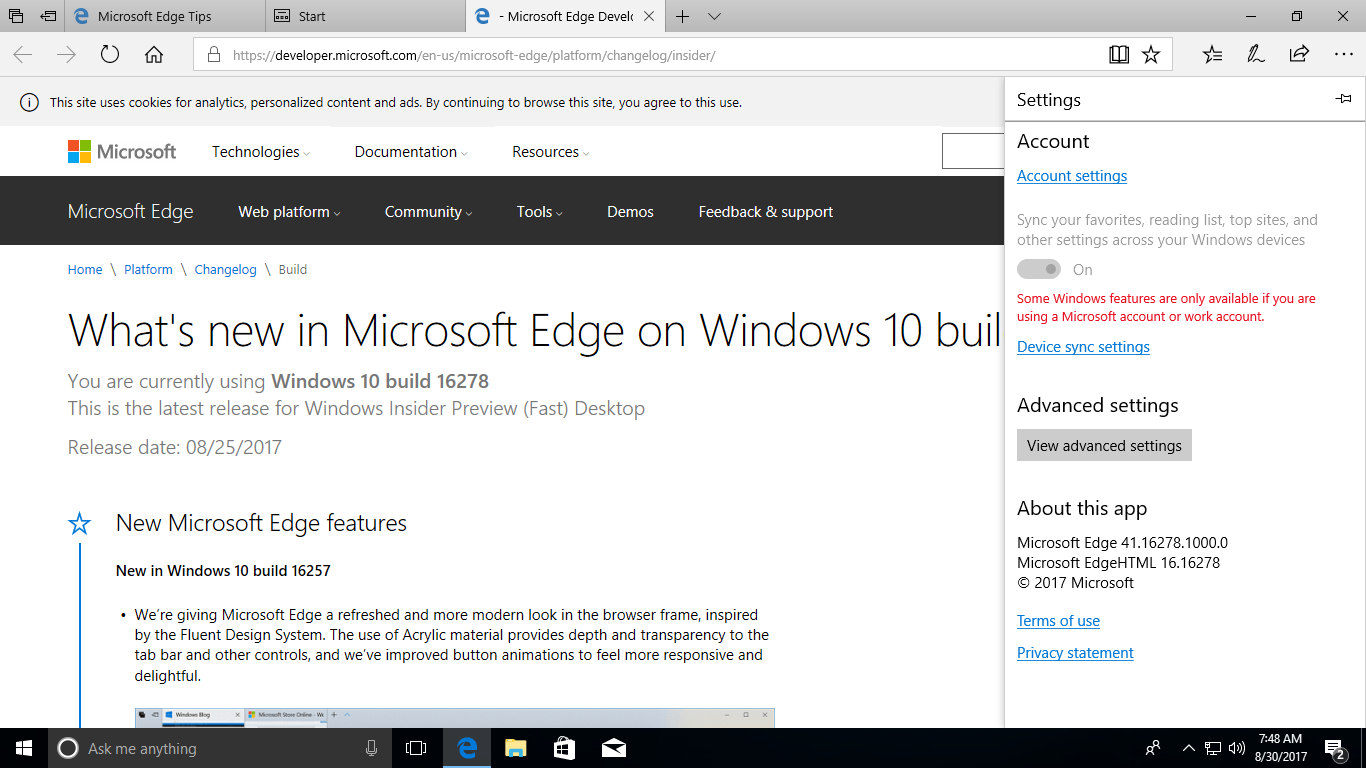1366x768 pixels.
Task: Click Home breadcrumb link
Action: point(85,270)
